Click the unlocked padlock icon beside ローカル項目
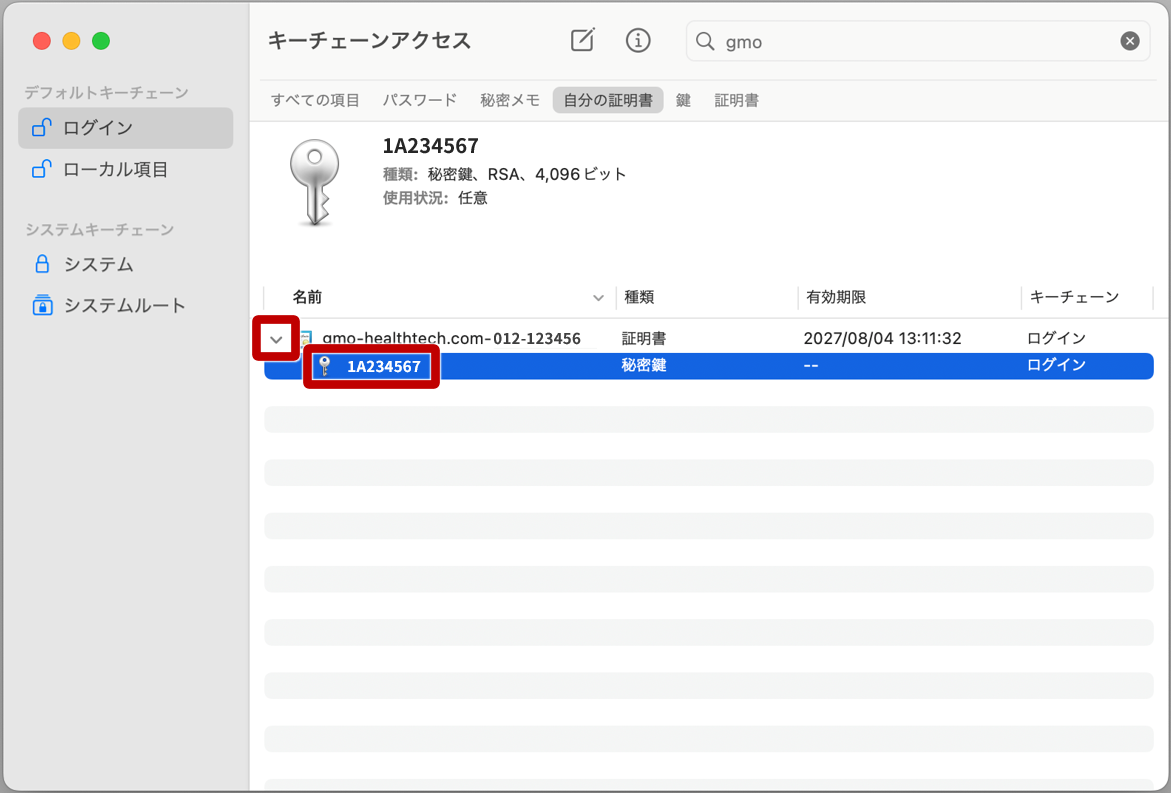This screenshot has height=793, width=1171. tap(42, 170)
